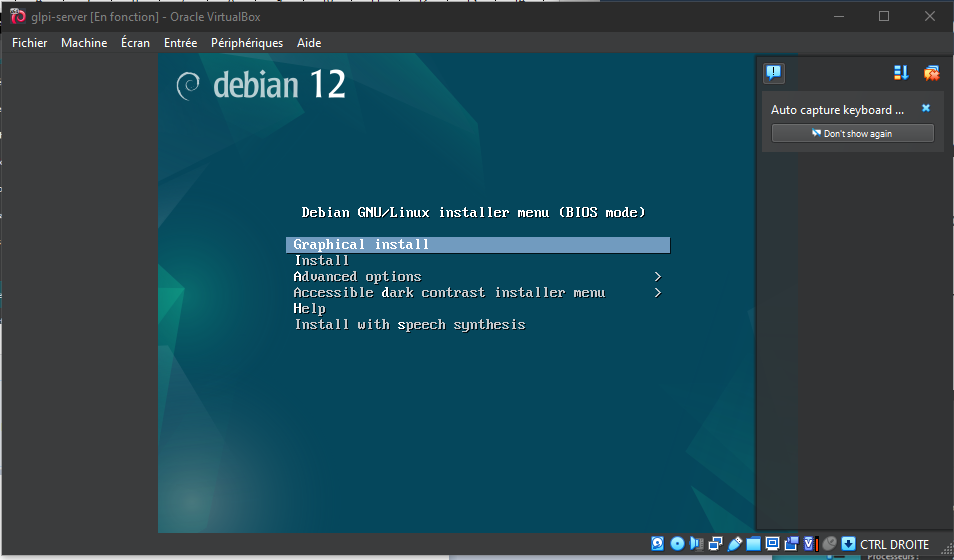Open the Machine menu
954x560 pixels.
pos(84,43)
